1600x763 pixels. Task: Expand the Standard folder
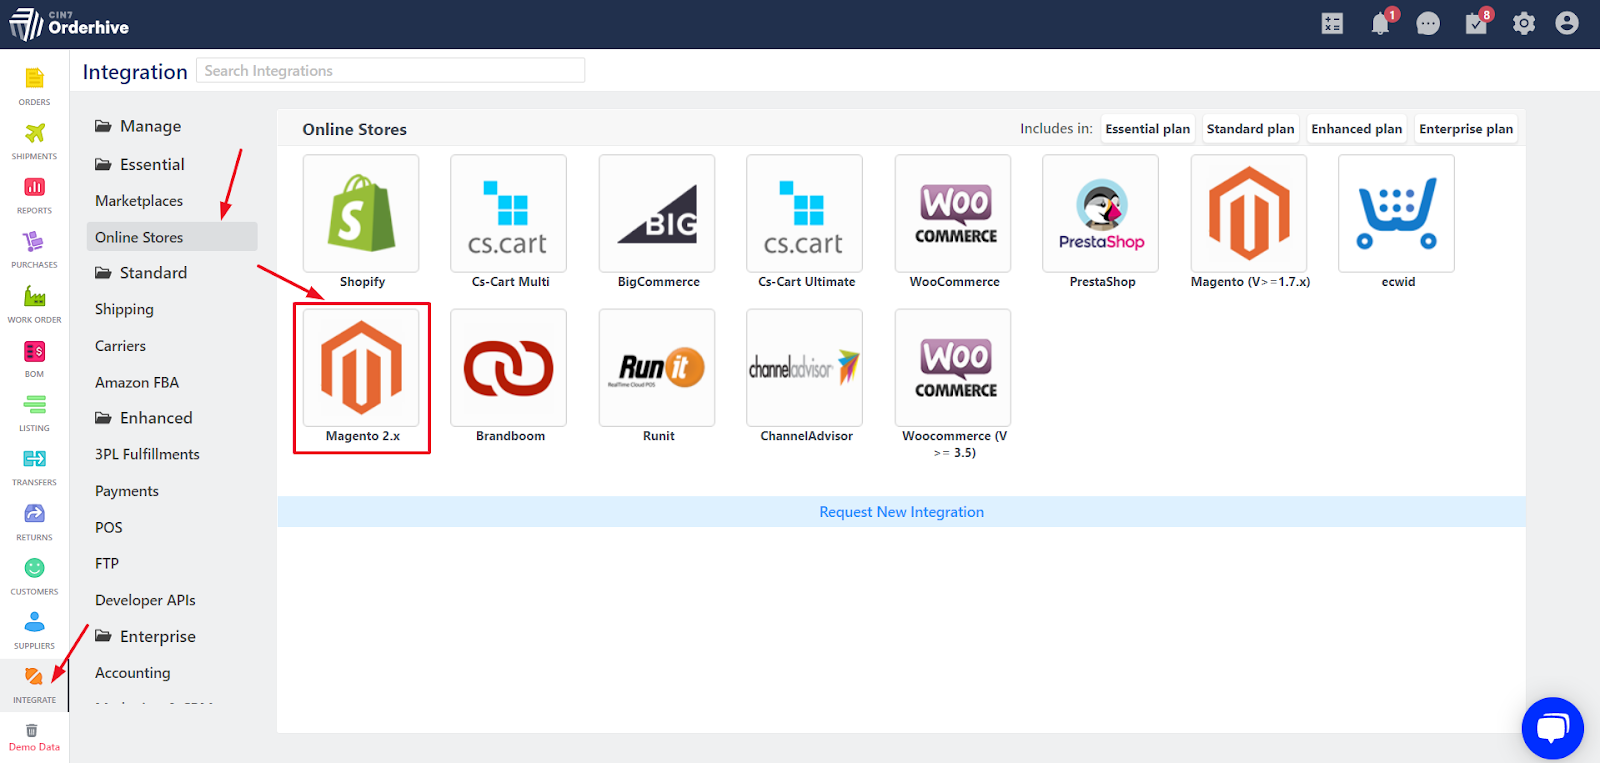point(141,273)
